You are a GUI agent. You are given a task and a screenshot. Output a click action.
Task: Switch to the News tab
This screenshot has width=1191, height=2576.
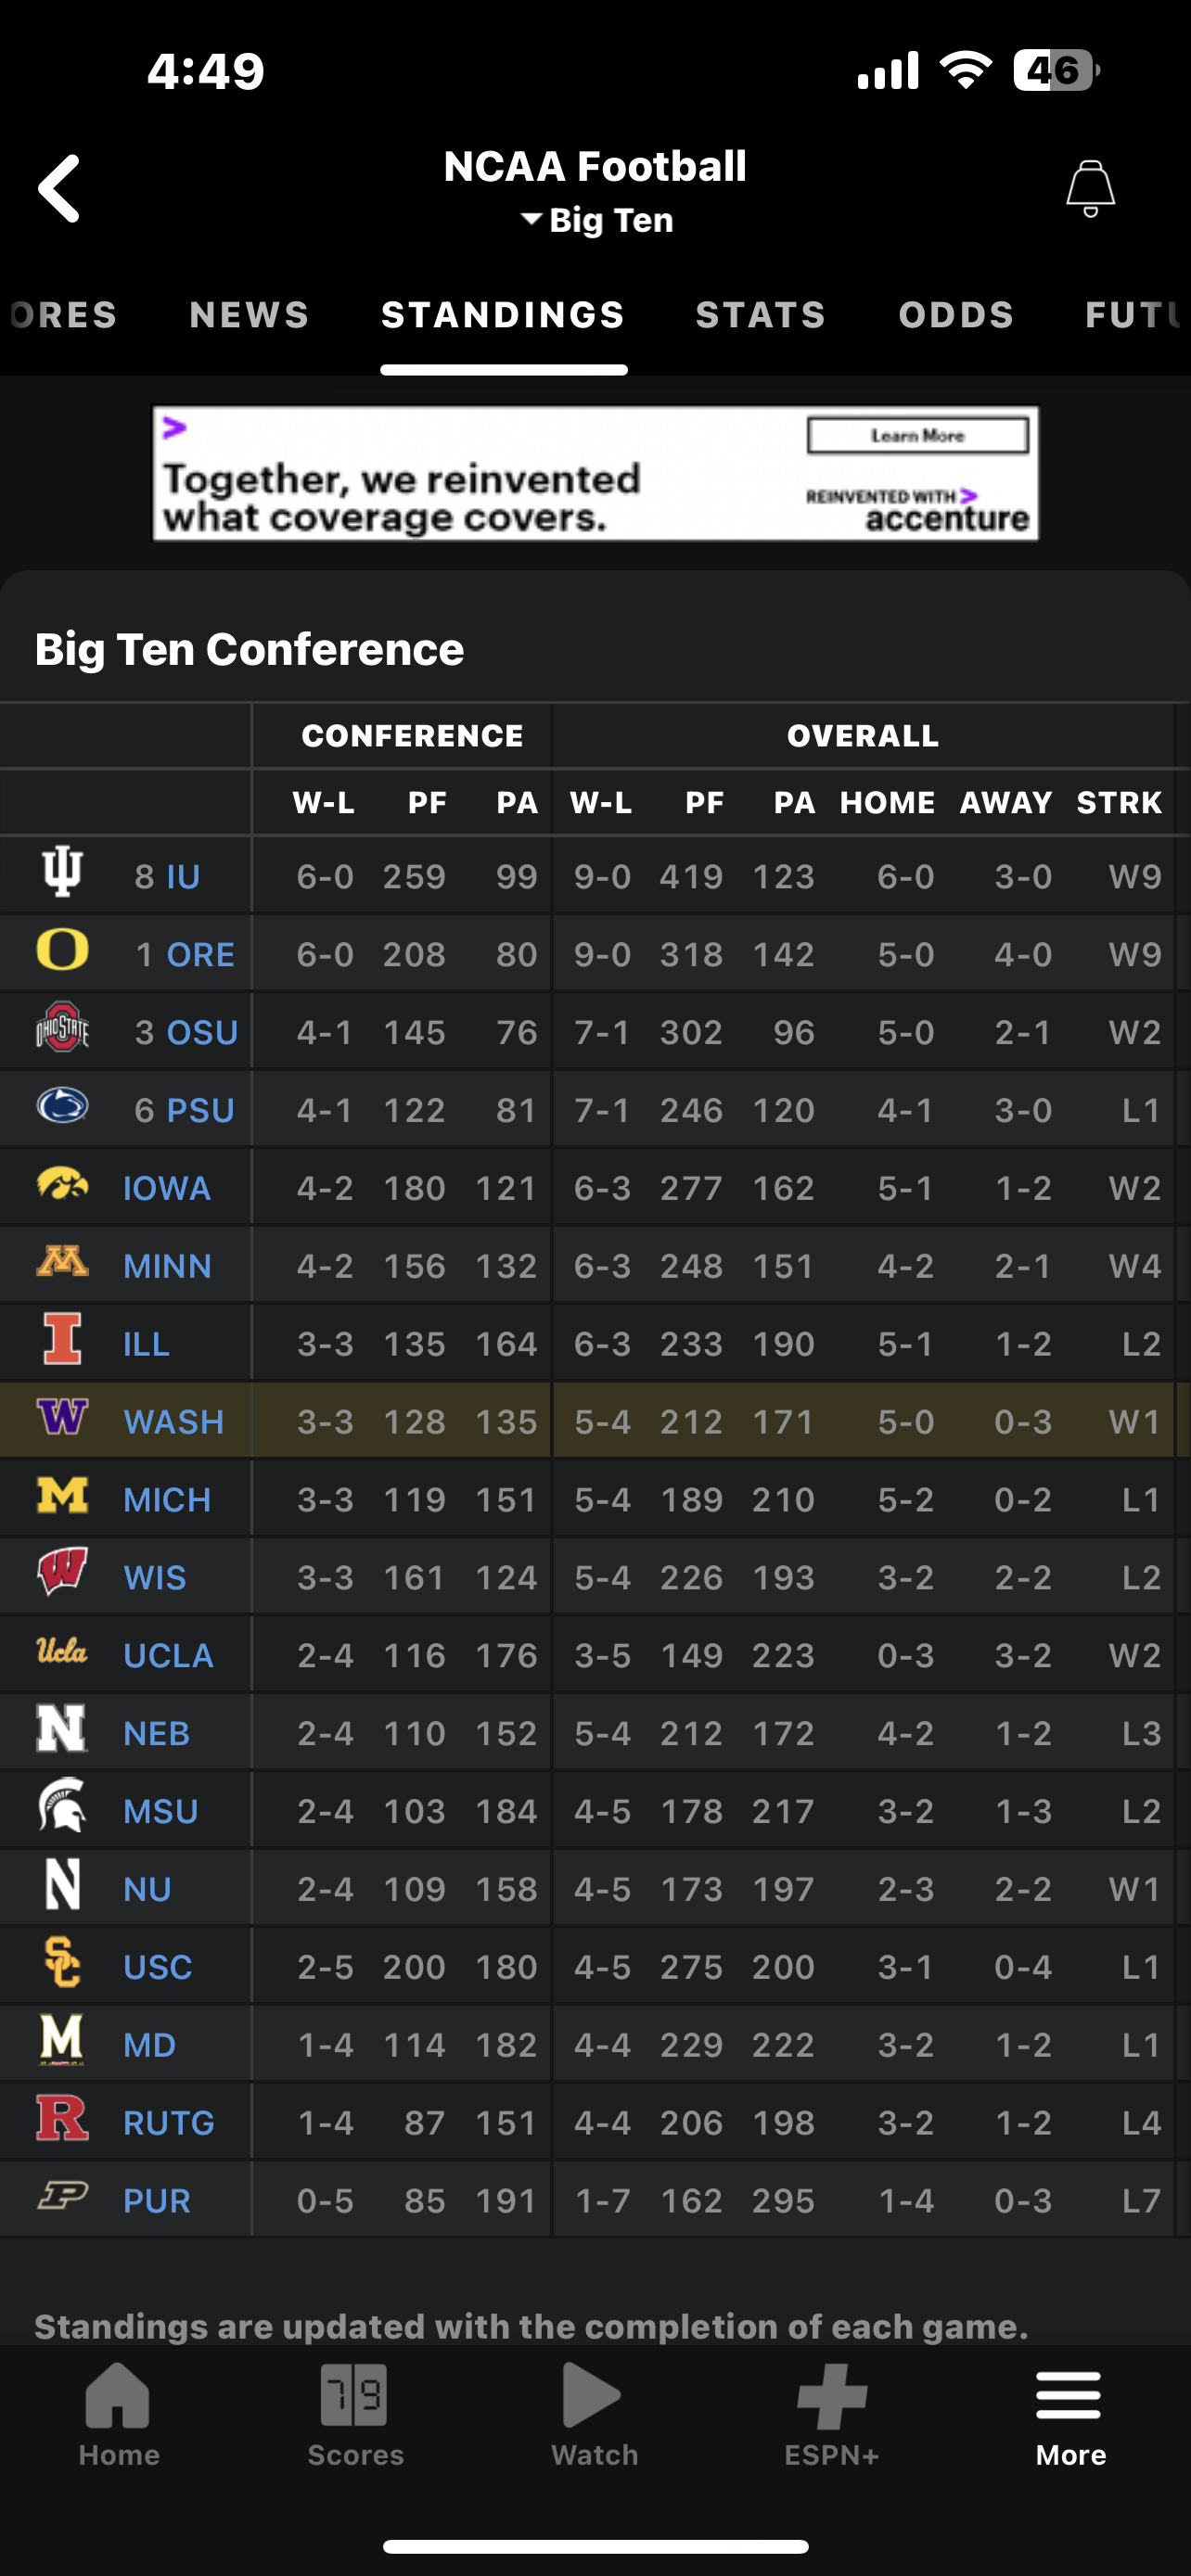tap(249, 315)
